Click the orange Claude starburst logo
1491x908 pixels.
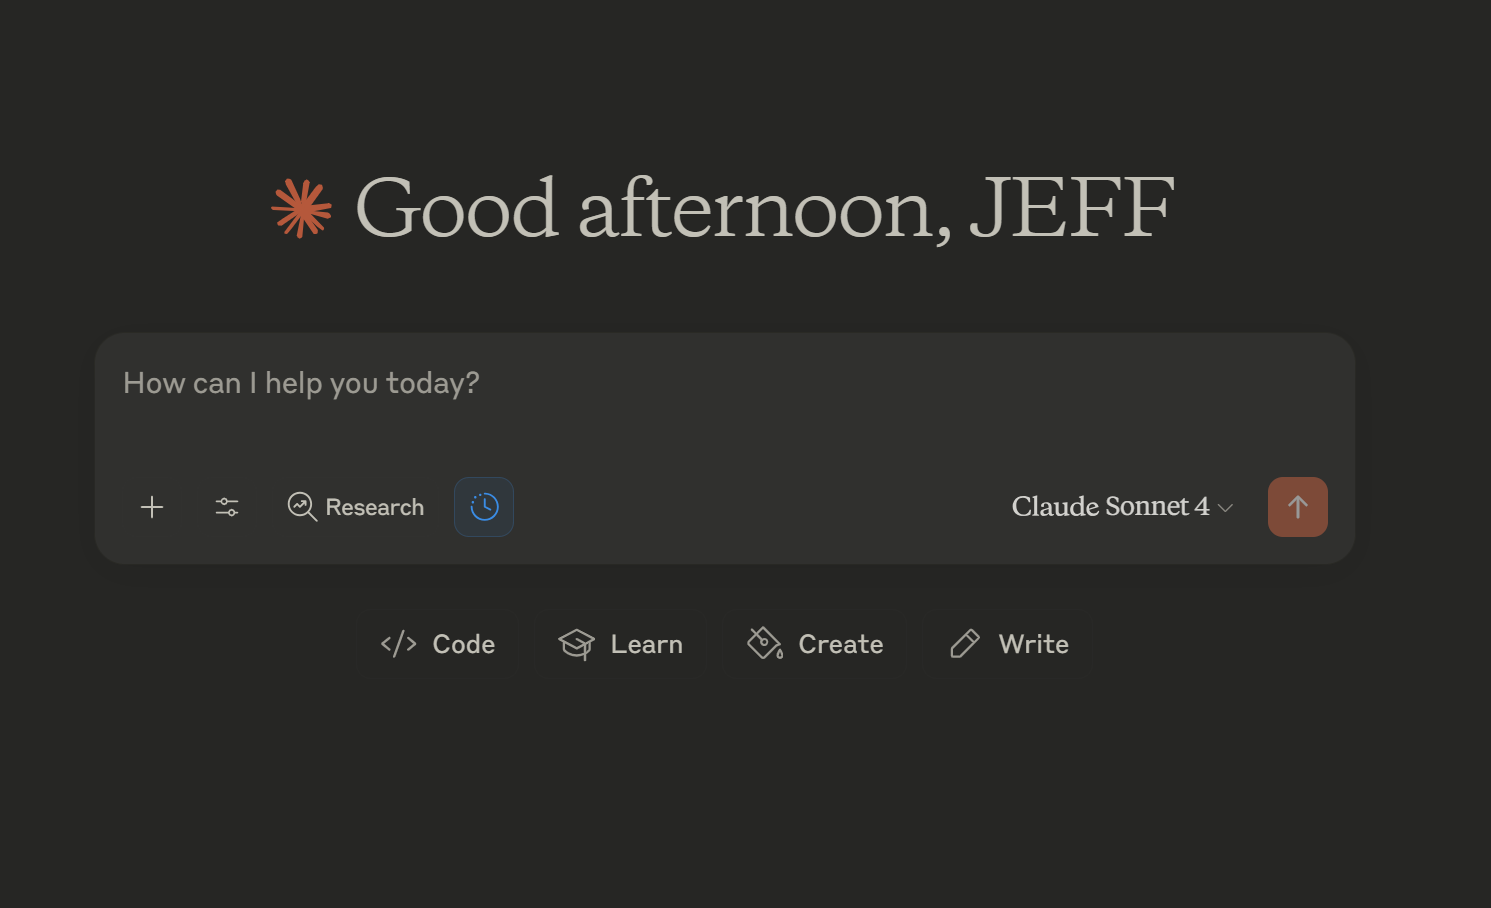(301, 209)
